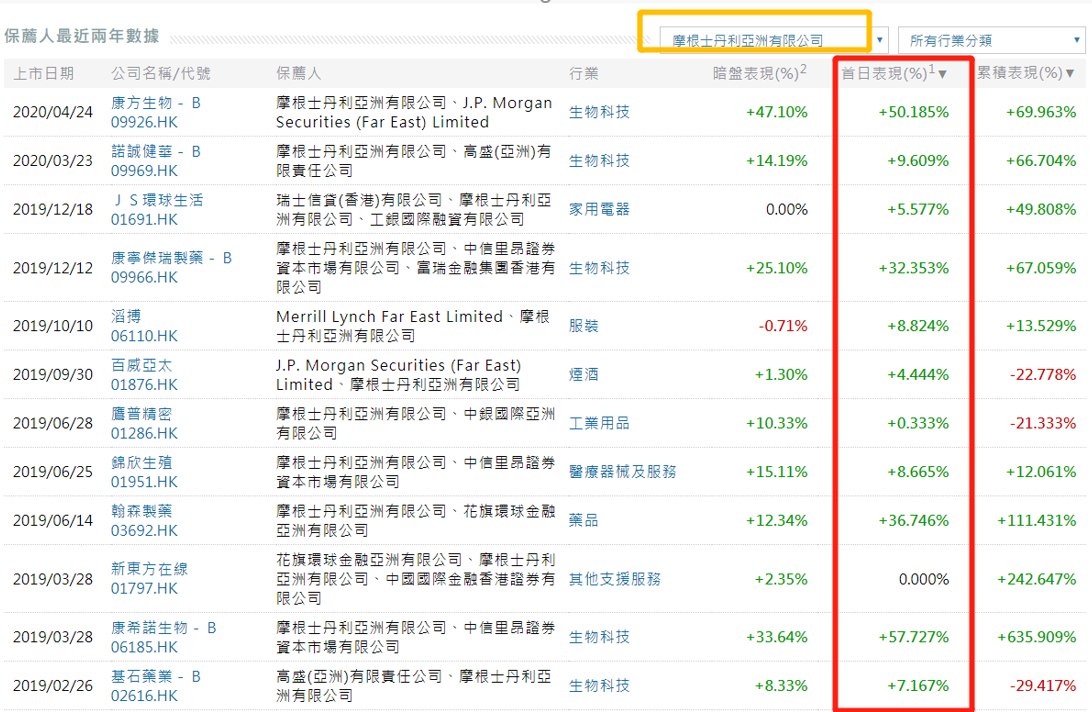Open stock code 01691.HK
Image resolution: width=1092 pixels, height=712 pixels.
point(144,219)
